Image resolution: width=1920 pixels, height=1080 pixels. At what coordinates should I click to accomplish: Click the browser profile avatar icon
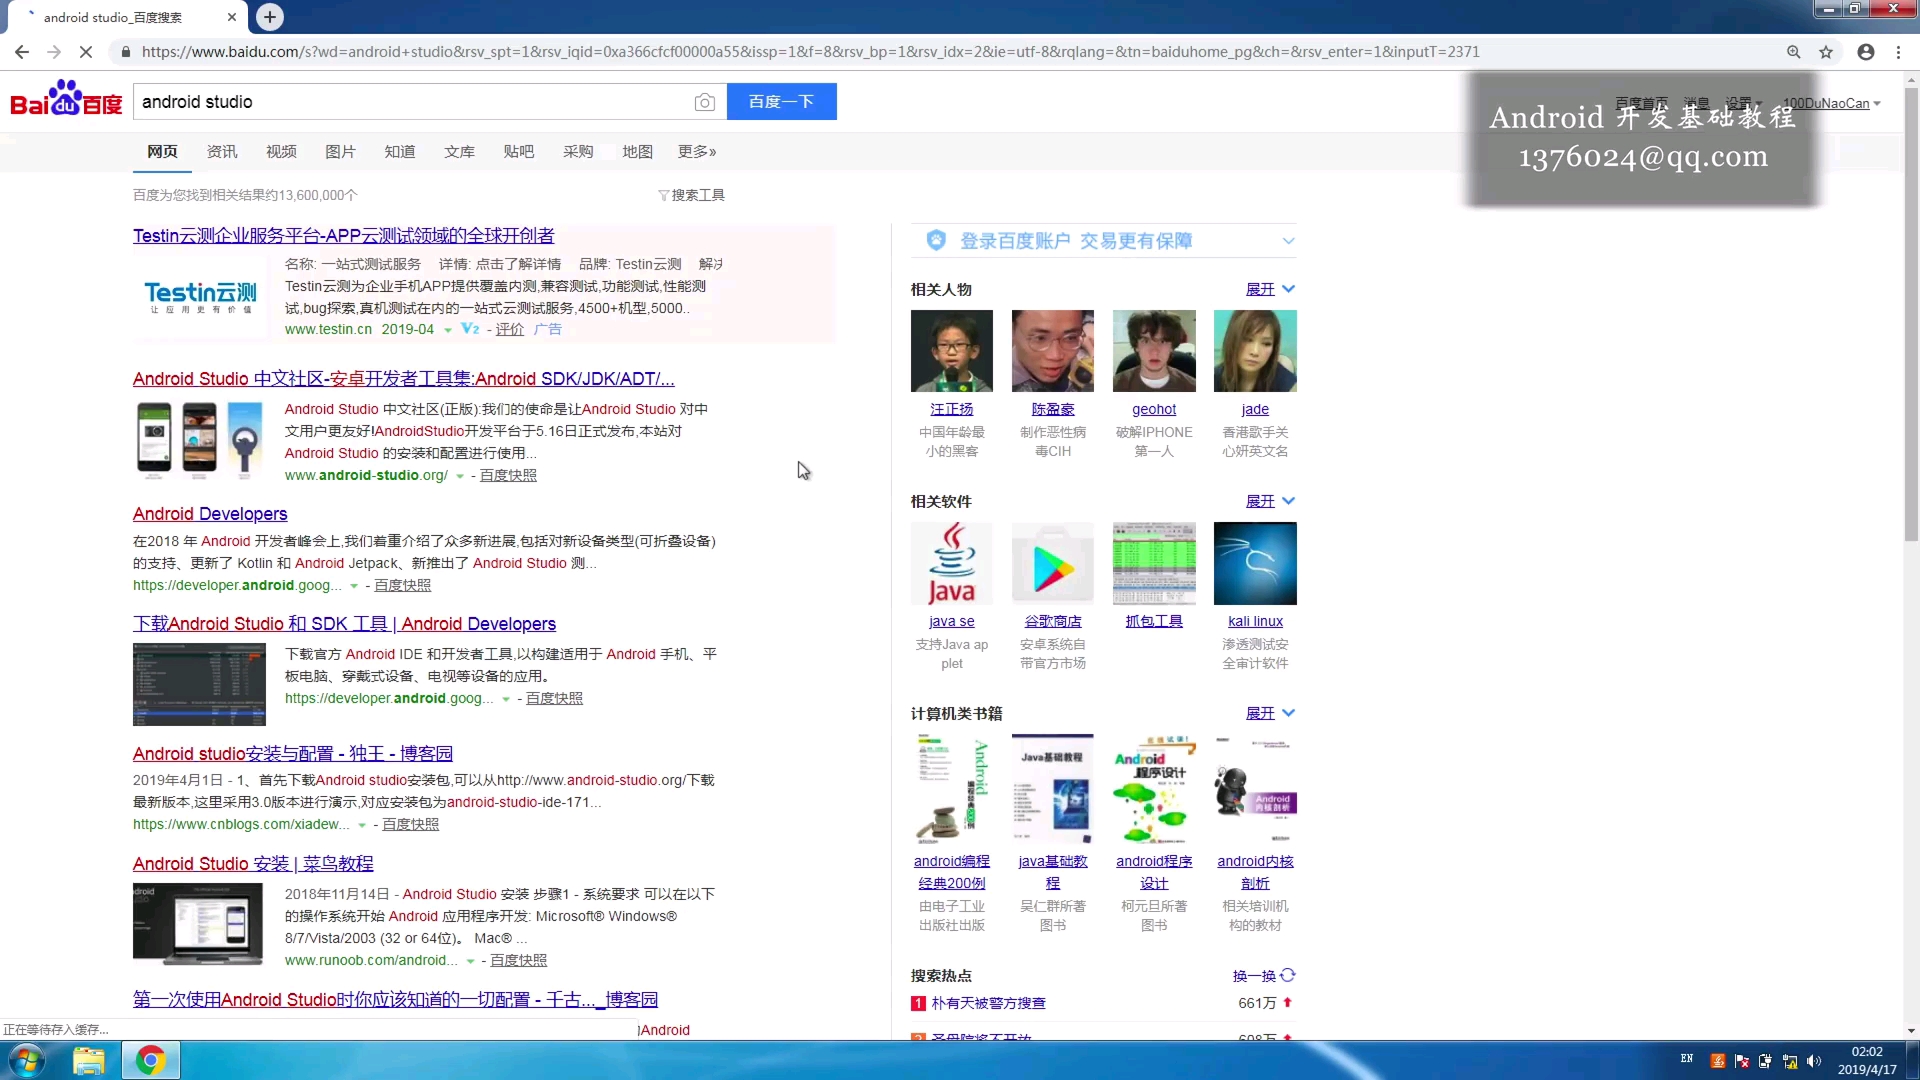tap(1865, 52)
